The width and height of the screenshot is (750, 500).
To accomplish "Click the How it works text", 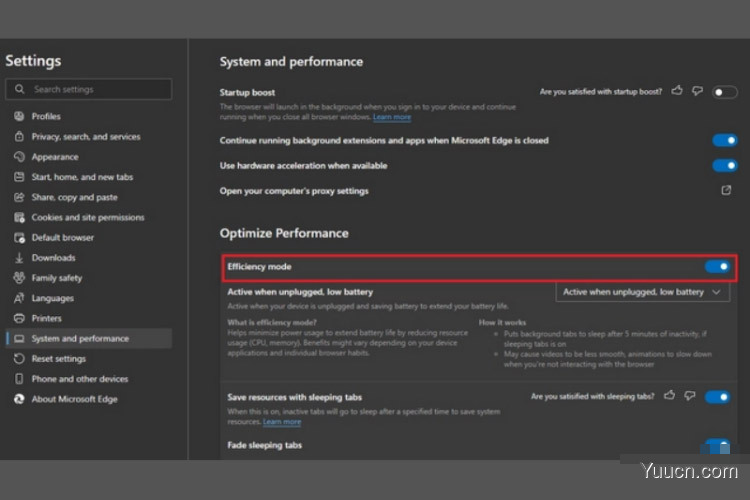I will pos(502,322).
